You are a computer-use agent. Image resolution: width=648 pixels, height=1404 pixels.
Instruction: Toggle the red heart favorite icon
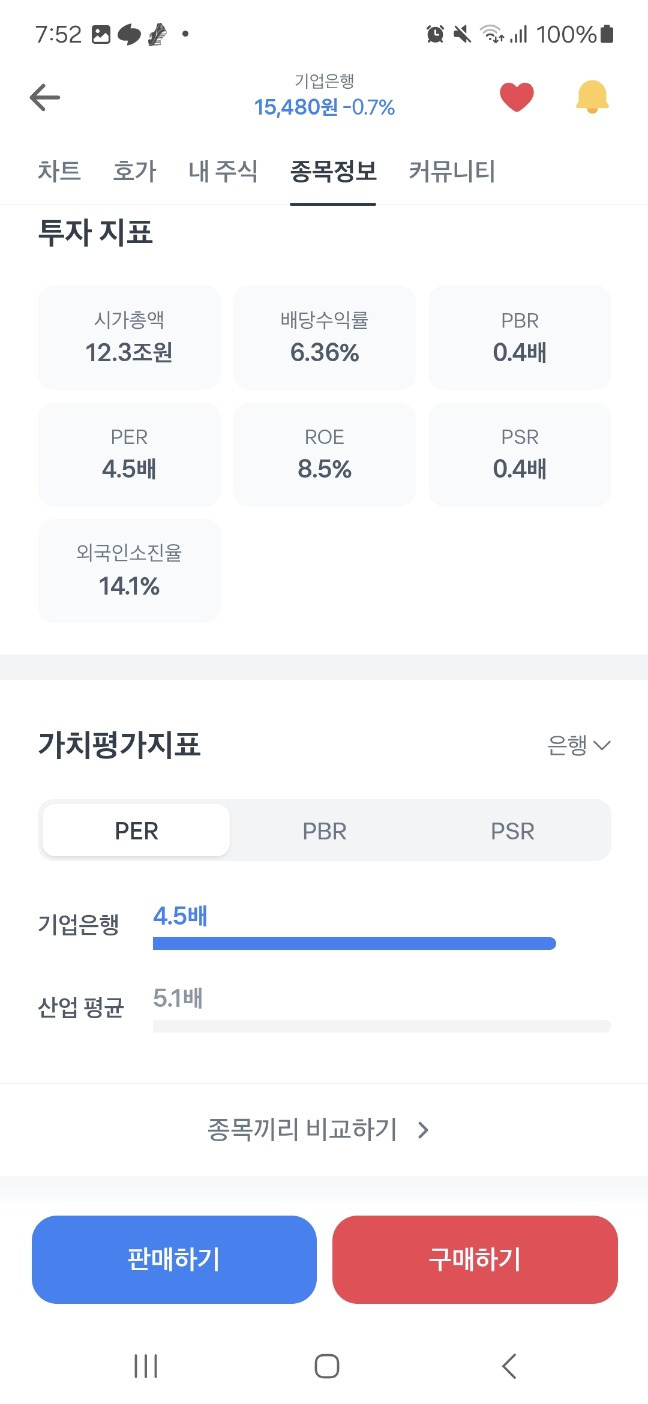click(516, 97)
